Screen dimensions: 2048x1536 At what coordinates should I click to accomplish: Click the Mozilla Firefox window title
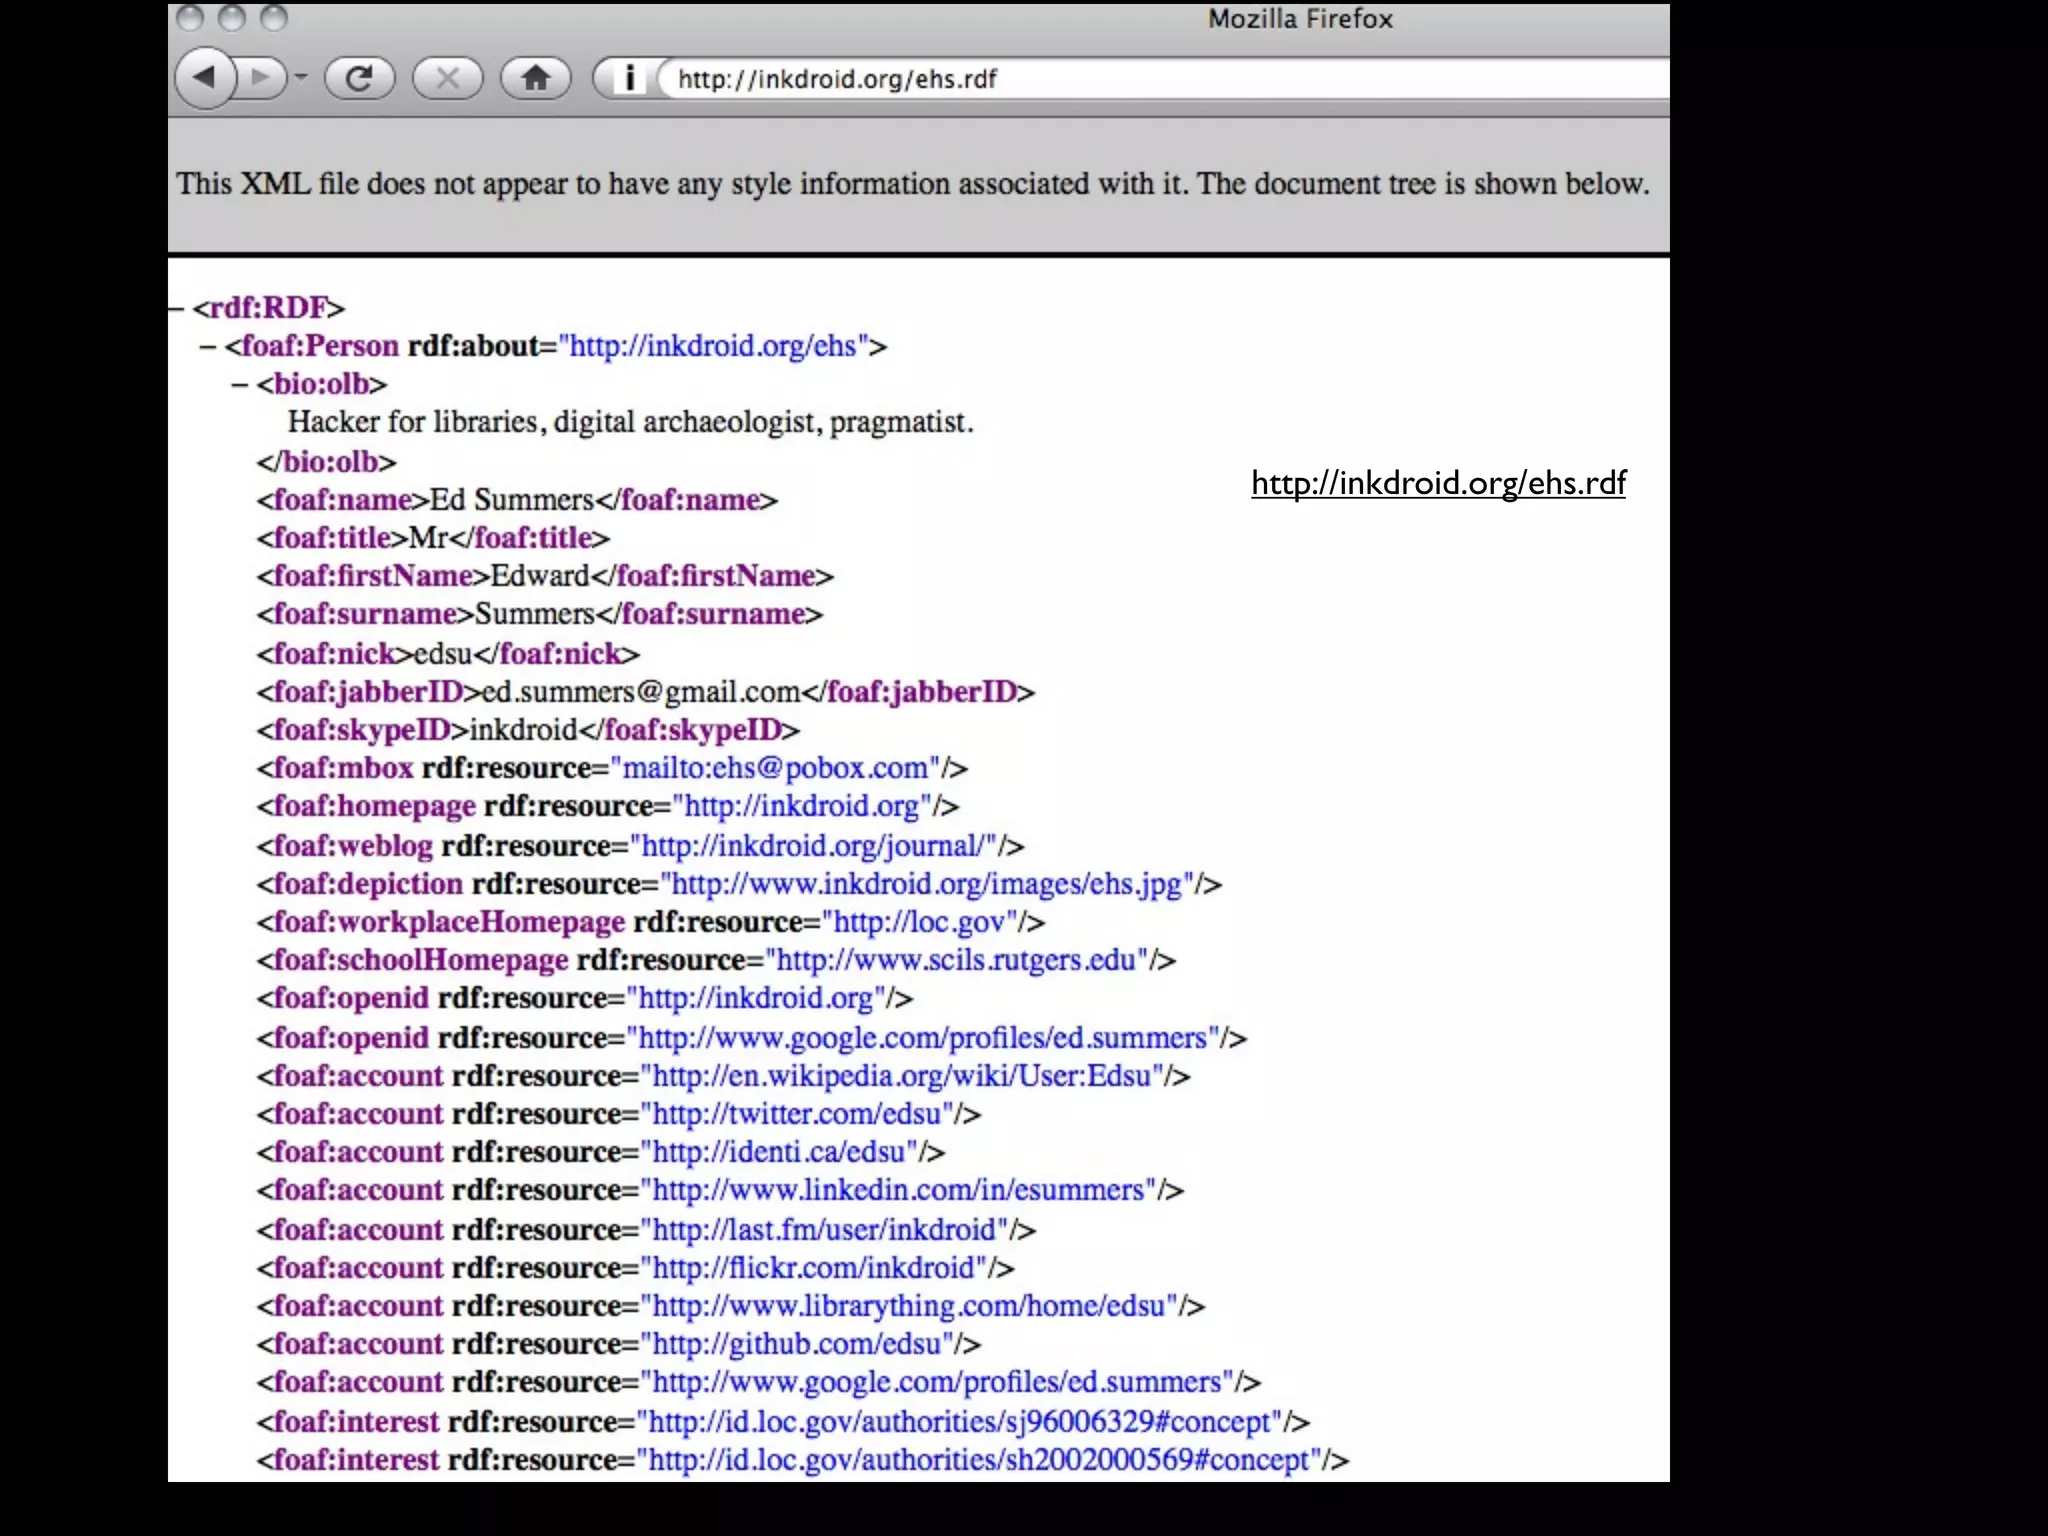tap(1300, 19)
